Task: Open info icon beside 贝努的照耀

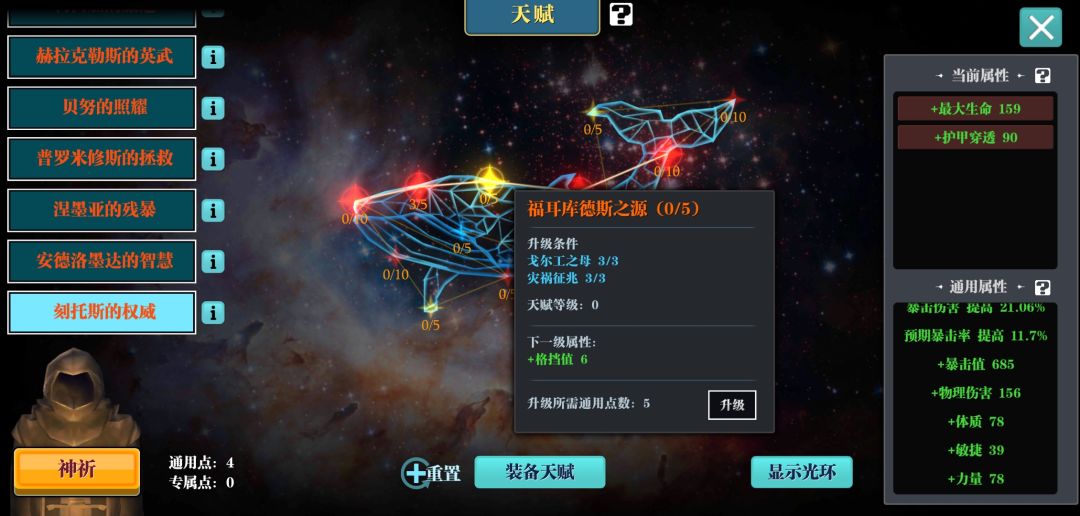Action: [213, 108]
